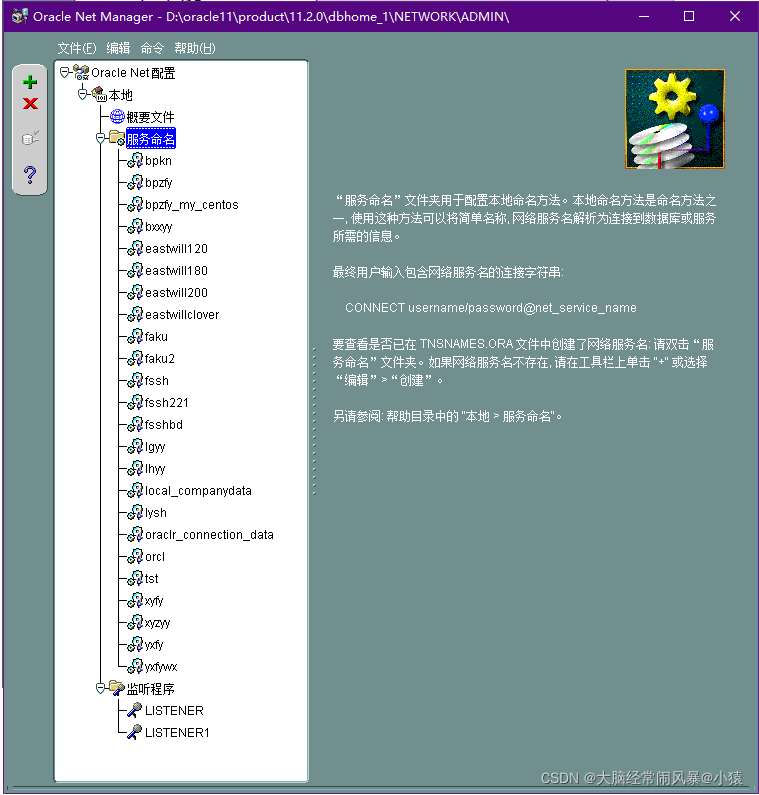
Task: Click the bpzfy service icon
Action: pos(135,183)
